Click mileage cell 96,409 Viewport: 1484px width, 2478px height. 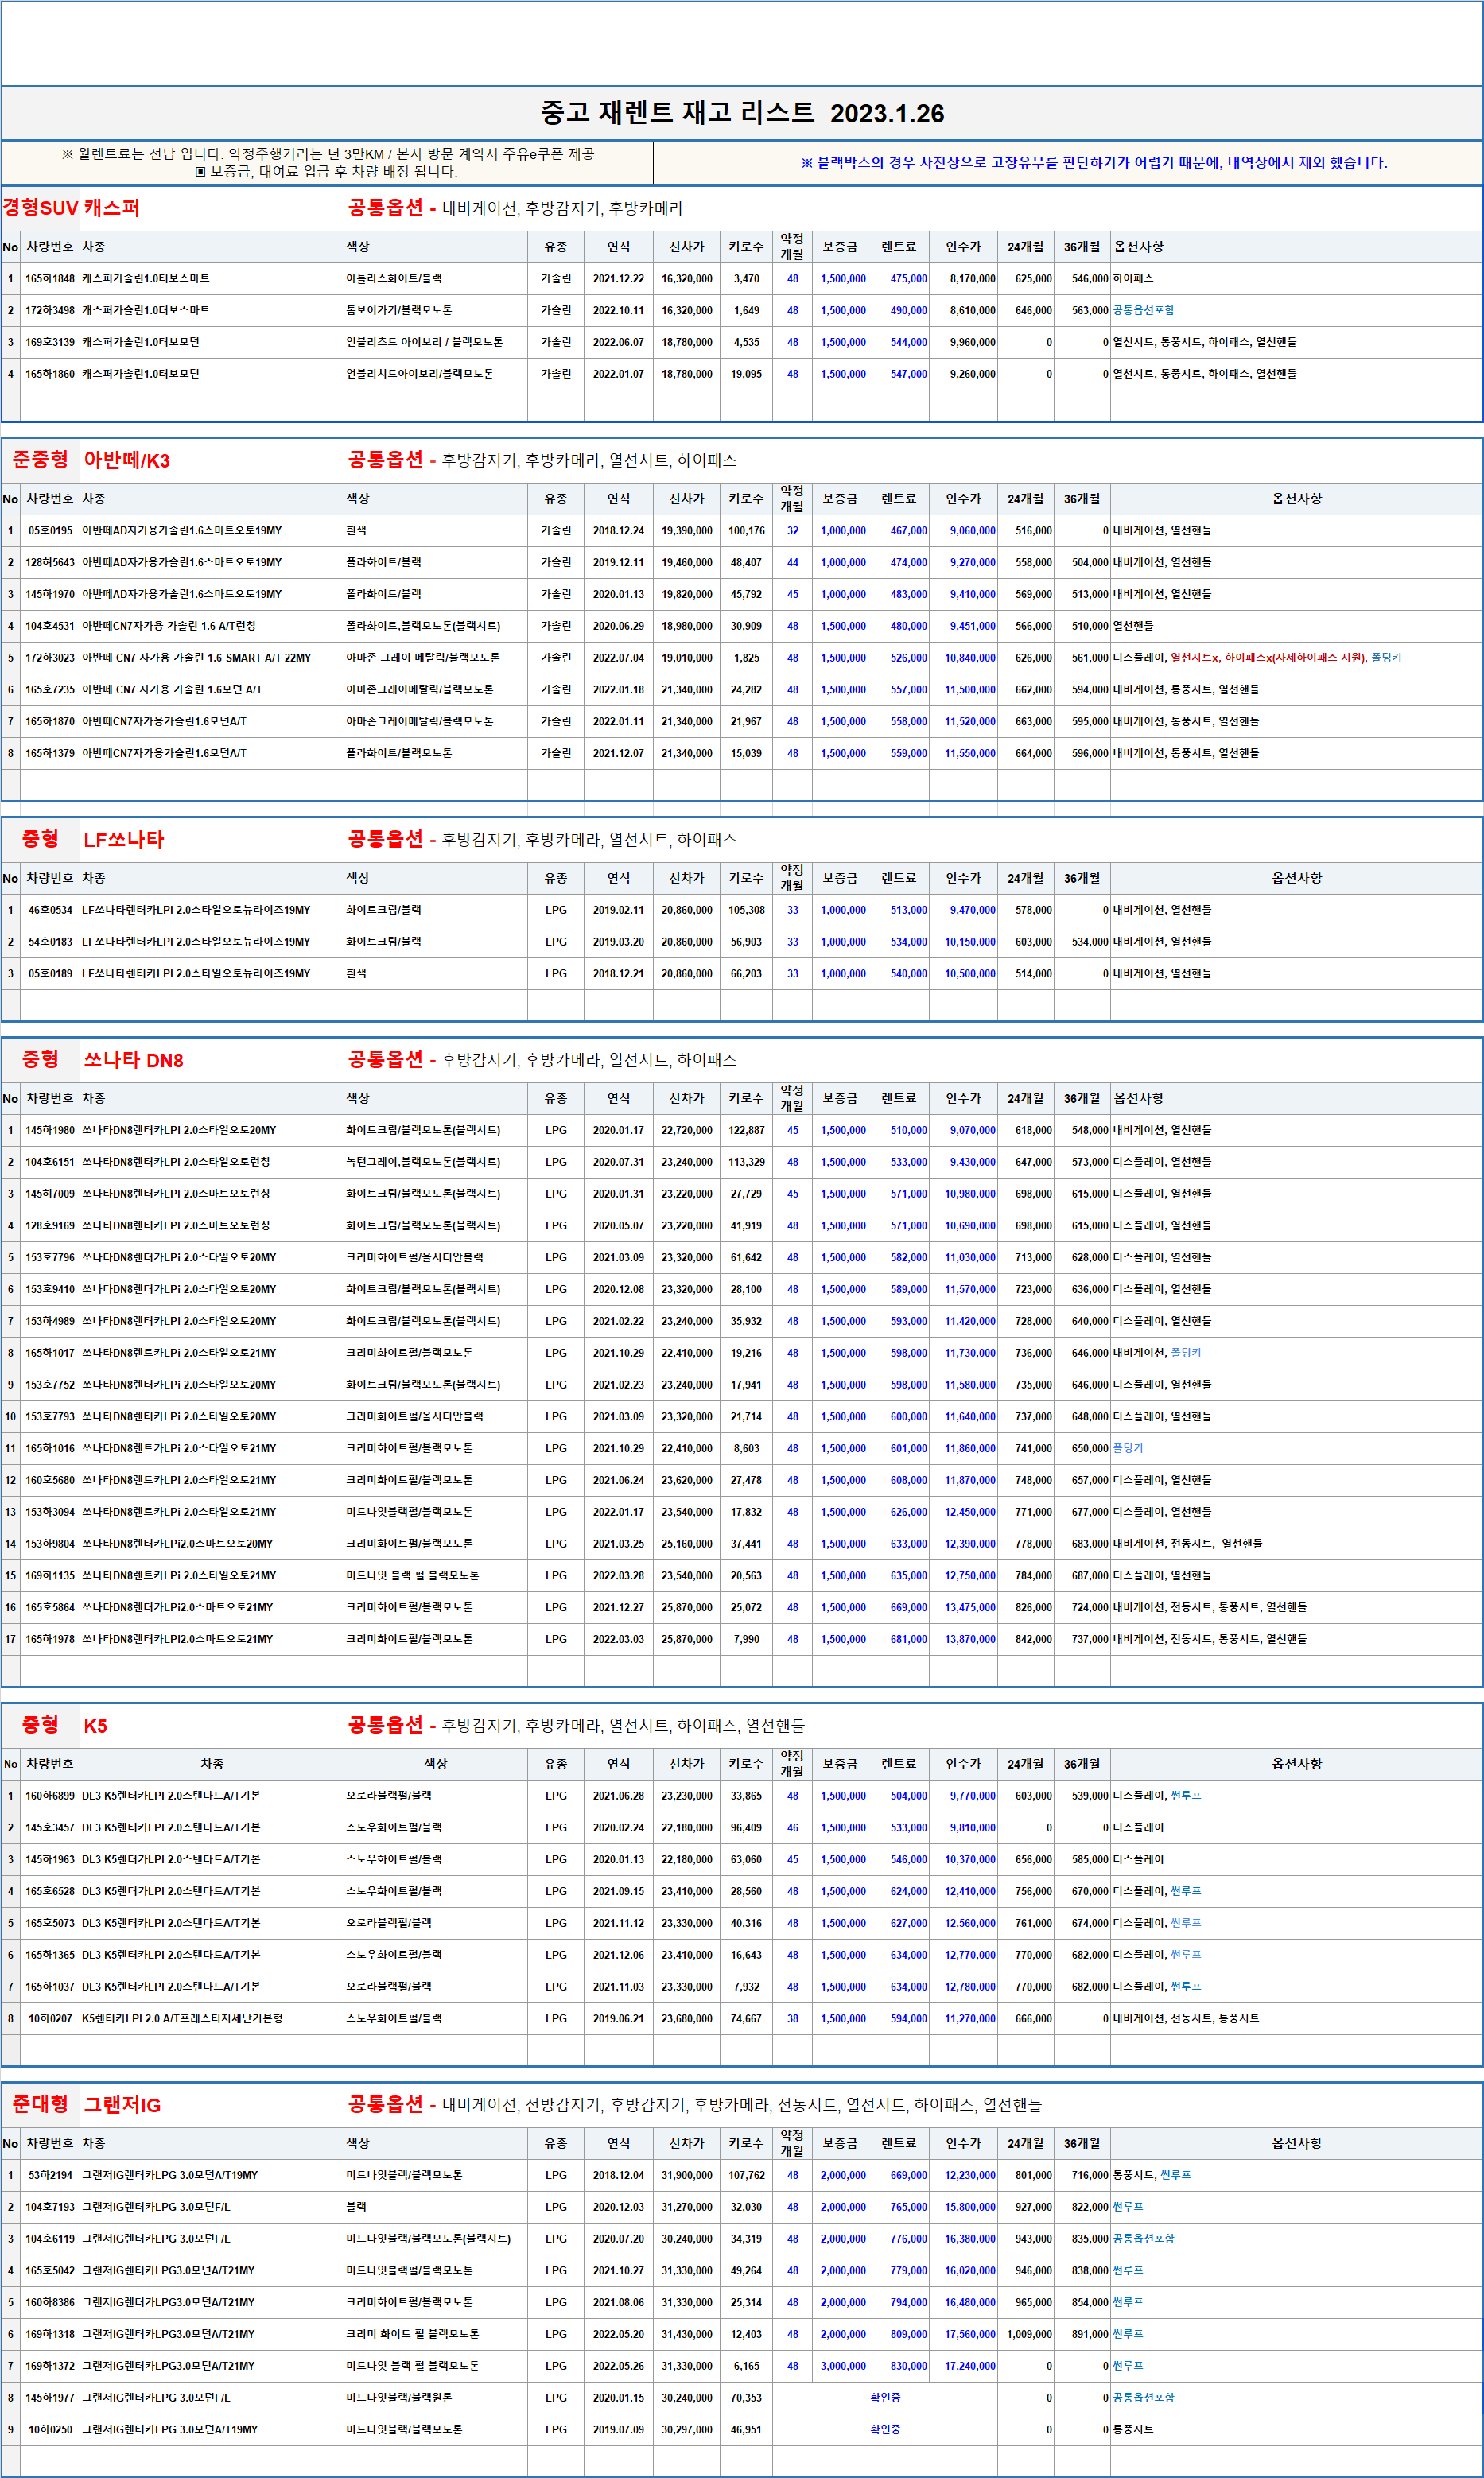746,1828
